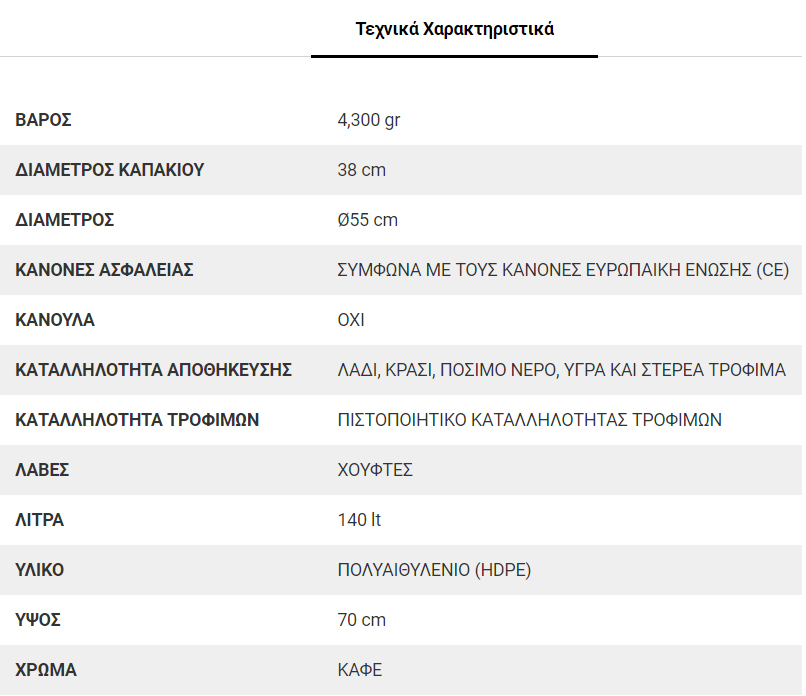Open the Τεχνικά Χαρακτηριστικά tab
Viewport: 806px width, 696px height.
454,29
